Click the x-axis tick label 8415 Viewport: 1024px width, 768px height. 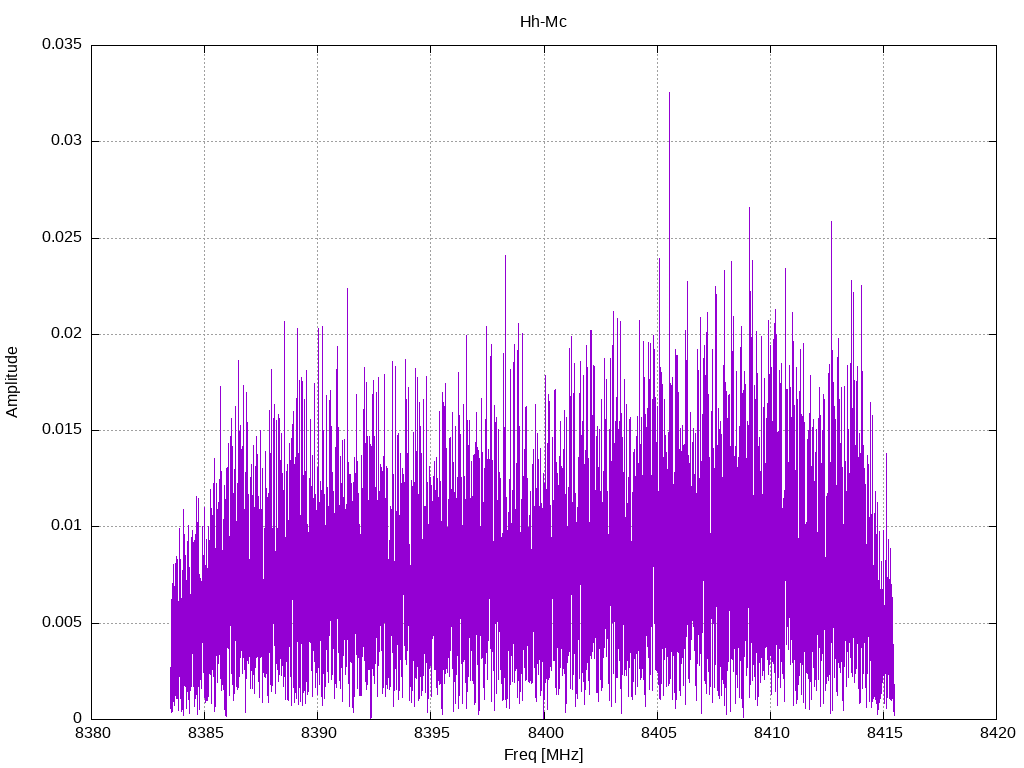click(x=884, y=733)
